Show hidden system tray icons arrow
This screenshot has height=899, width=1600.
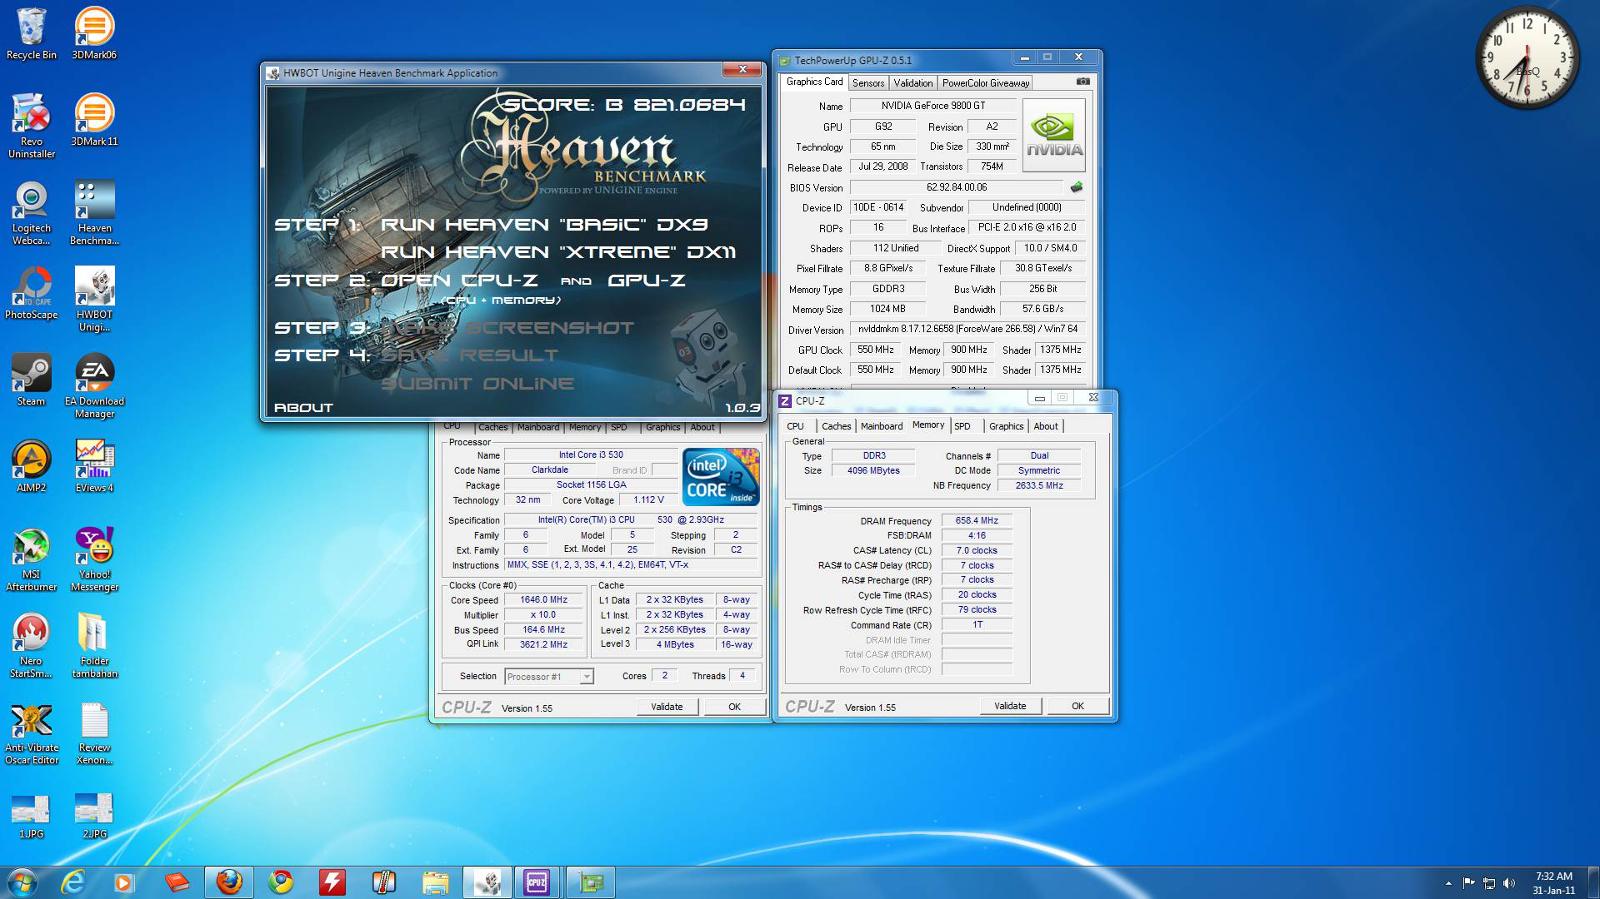point(1448,883)
